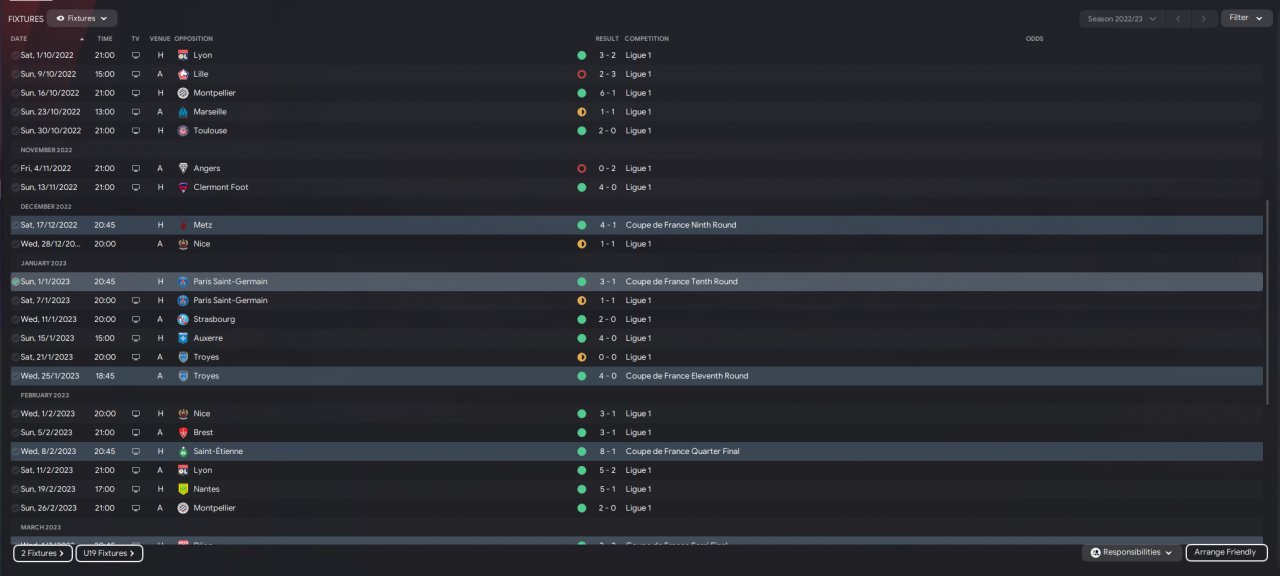Expand the Filter dropdown
The height and width of the screenshot is (576, 1280).
1246,18
